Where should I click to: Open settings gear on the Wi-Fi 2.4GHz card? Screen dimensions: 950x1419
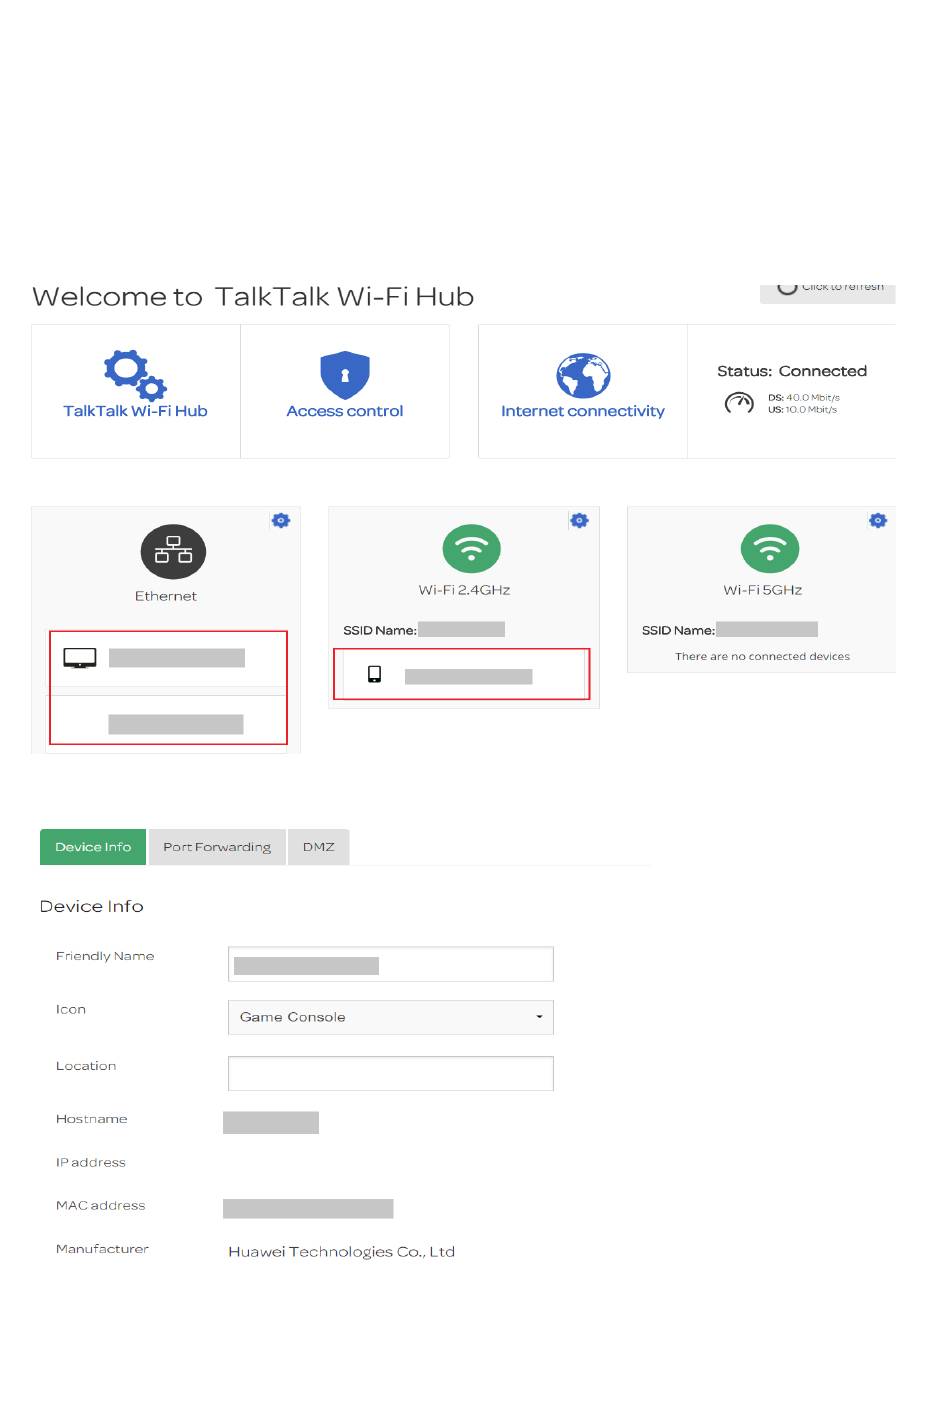coord(579,520)
